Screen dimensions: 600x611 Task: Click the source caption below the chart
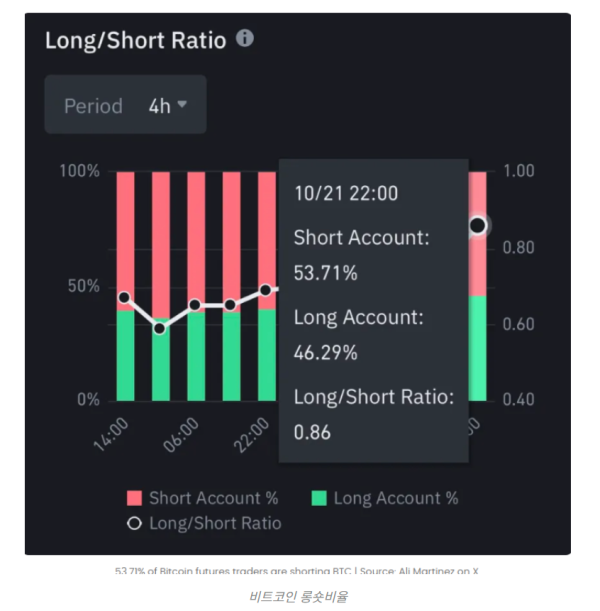pos(297,571)
